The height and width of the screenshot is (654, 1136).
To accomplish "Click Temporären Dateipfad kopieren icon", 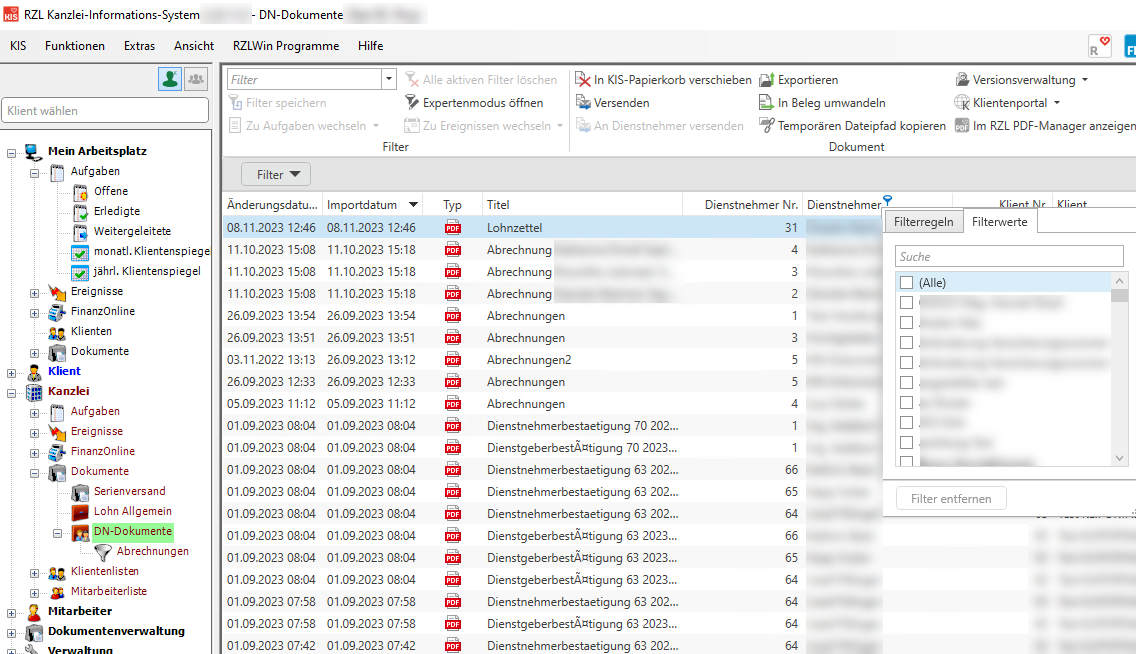I will pos(767,126).
